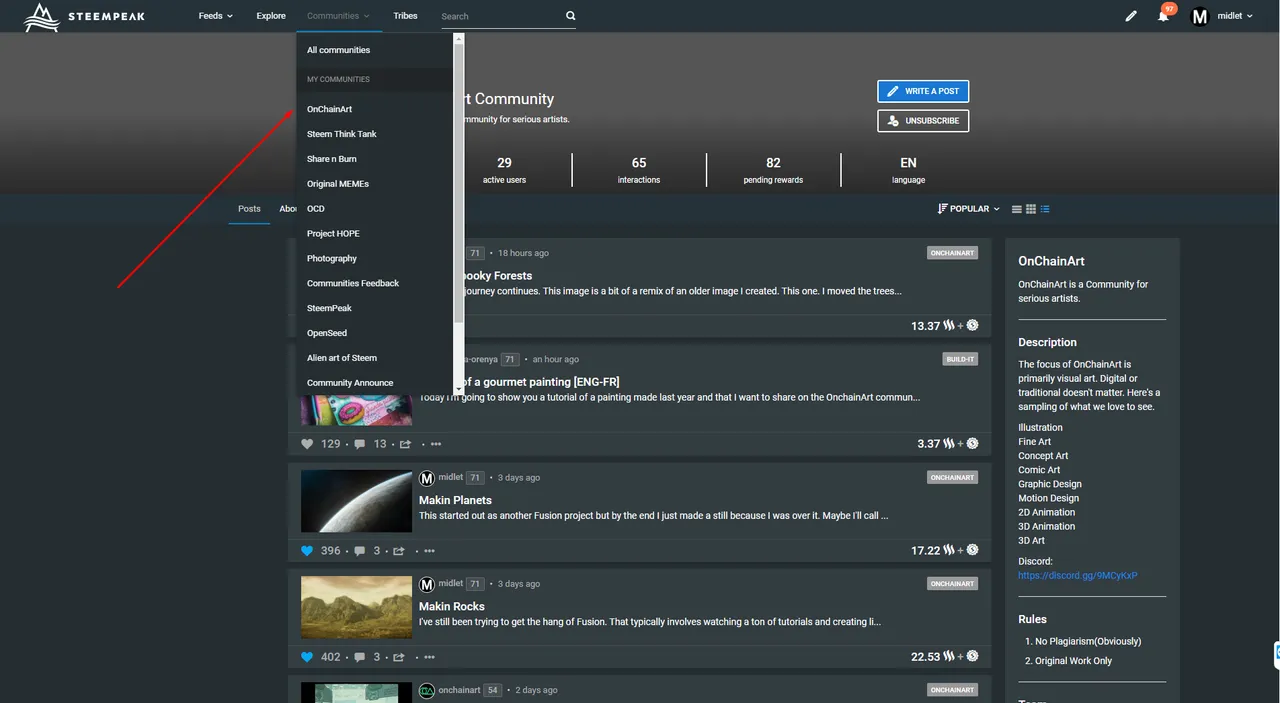Click the pencil compose icon in the header
This screenshot has height=703, width=1280.
[1131, 16]
